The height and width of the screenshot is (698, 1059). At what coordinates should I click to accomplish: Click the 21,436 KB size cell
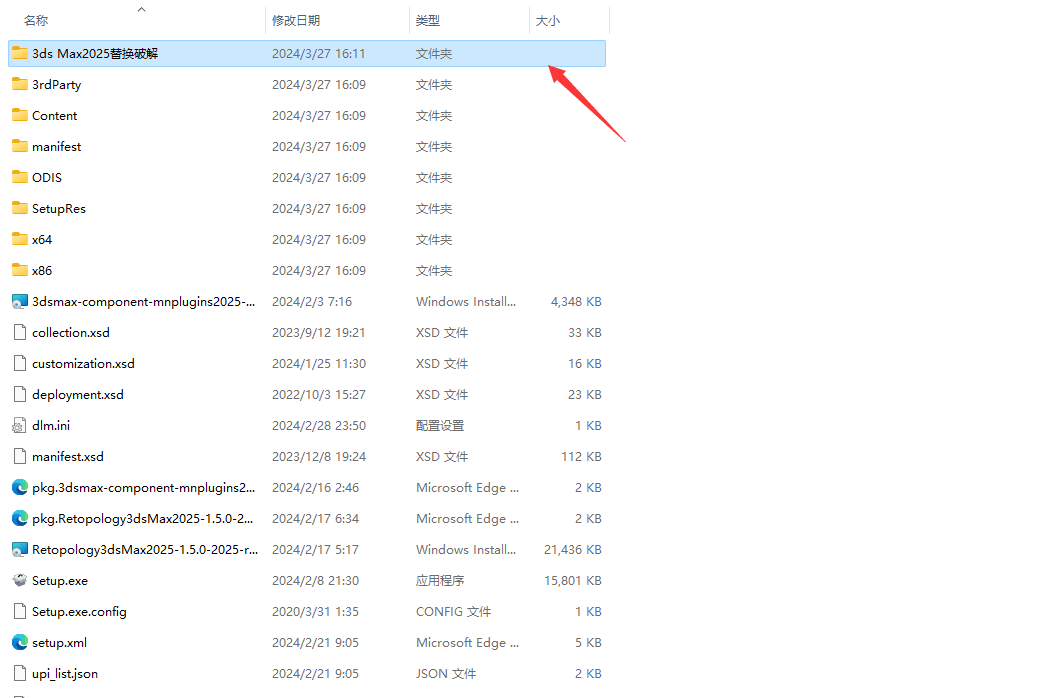tap(573, 550)
